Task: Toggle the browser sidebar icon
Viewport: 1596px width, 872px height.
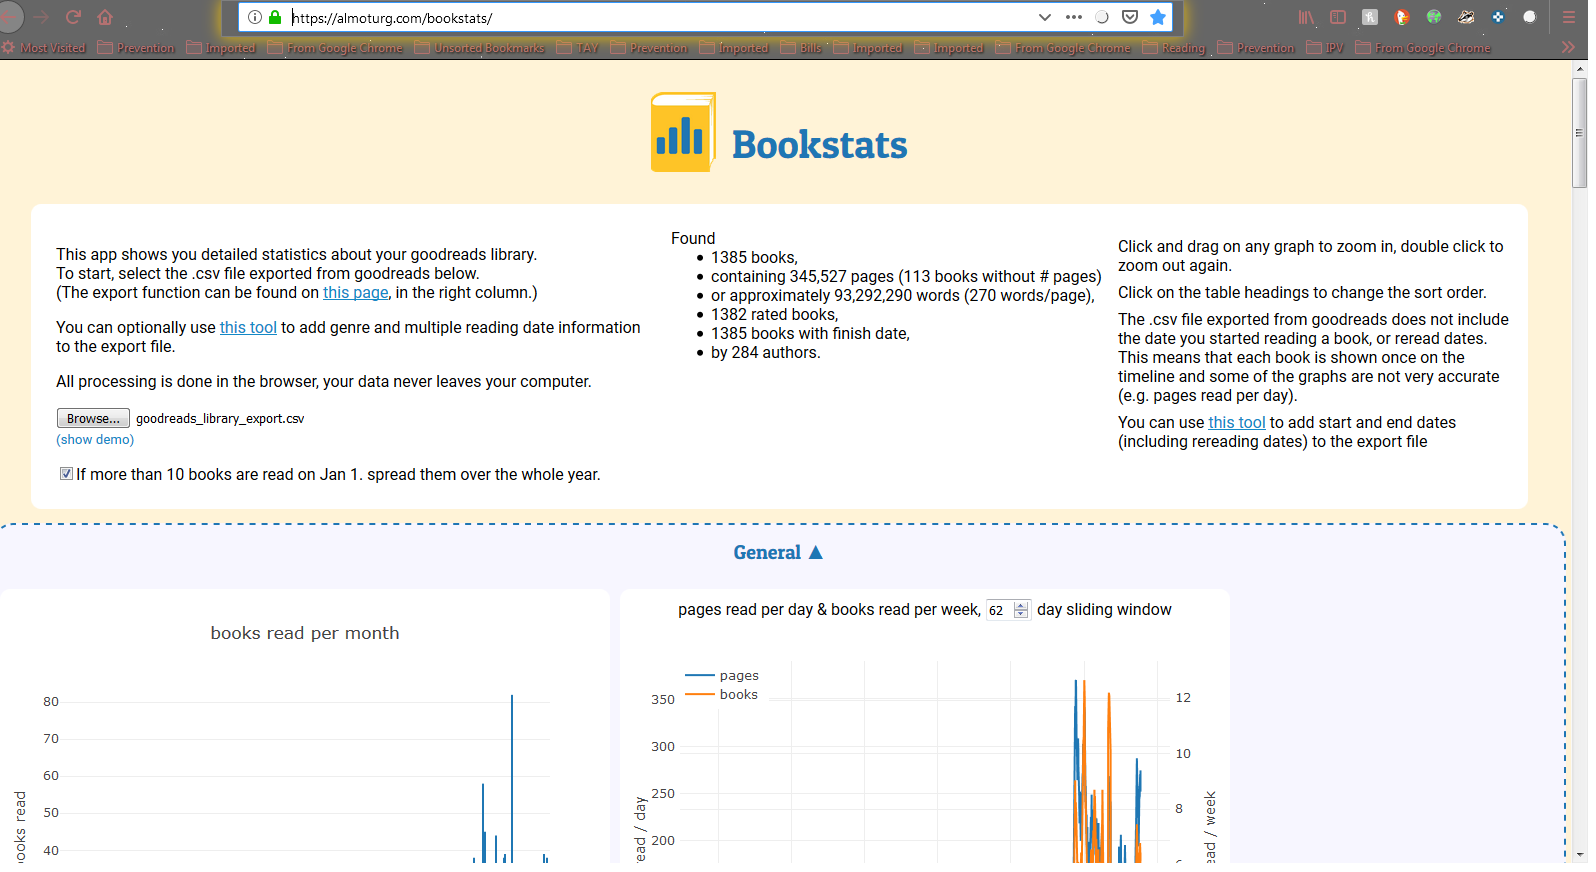Action: [x=1338, y=17]
